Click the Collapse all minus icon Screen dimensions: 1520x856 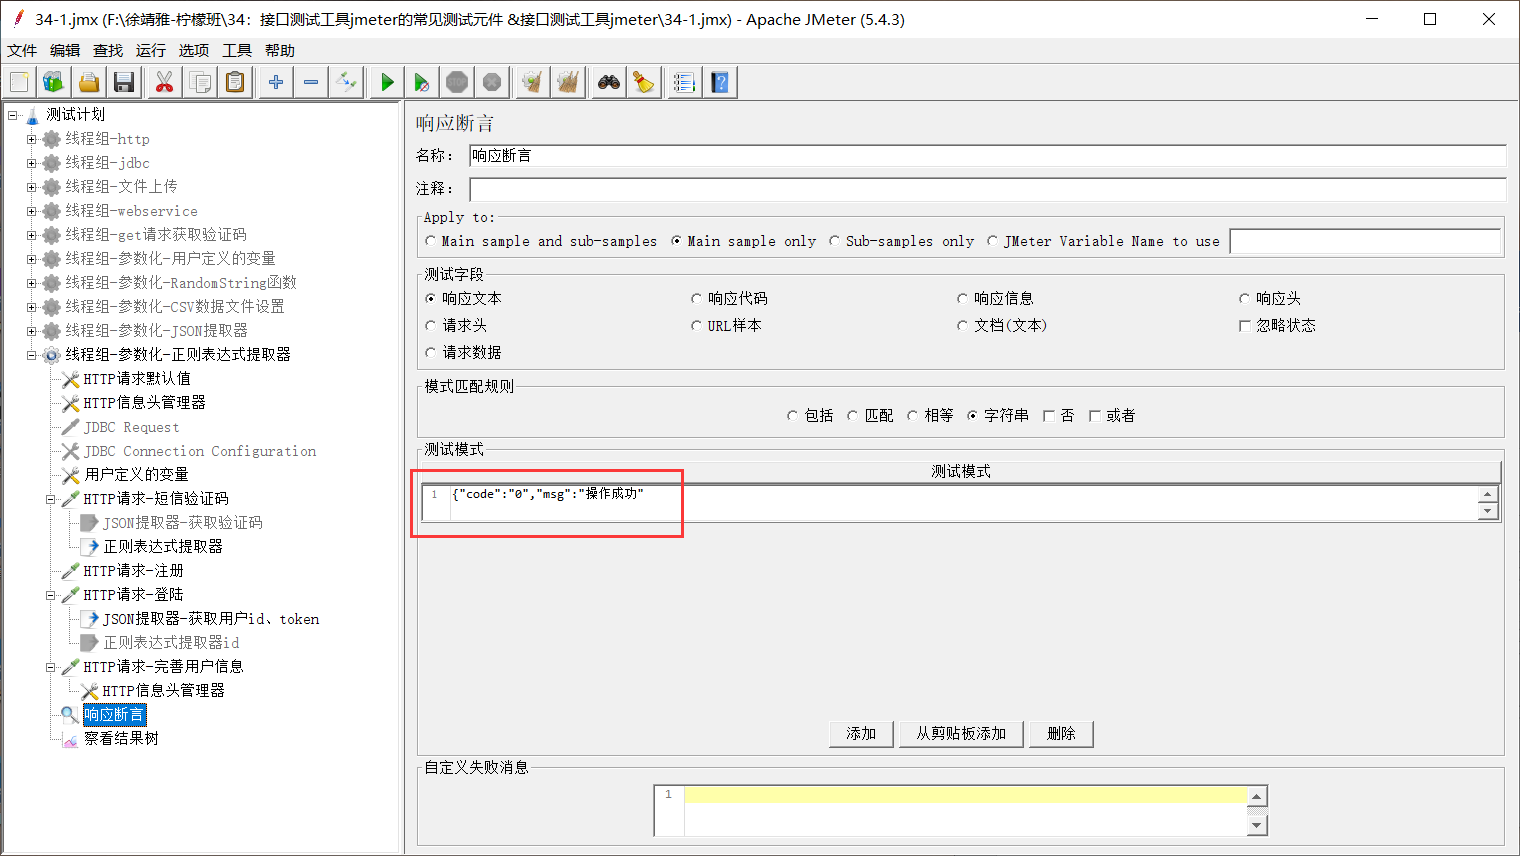tap(311, 82)
